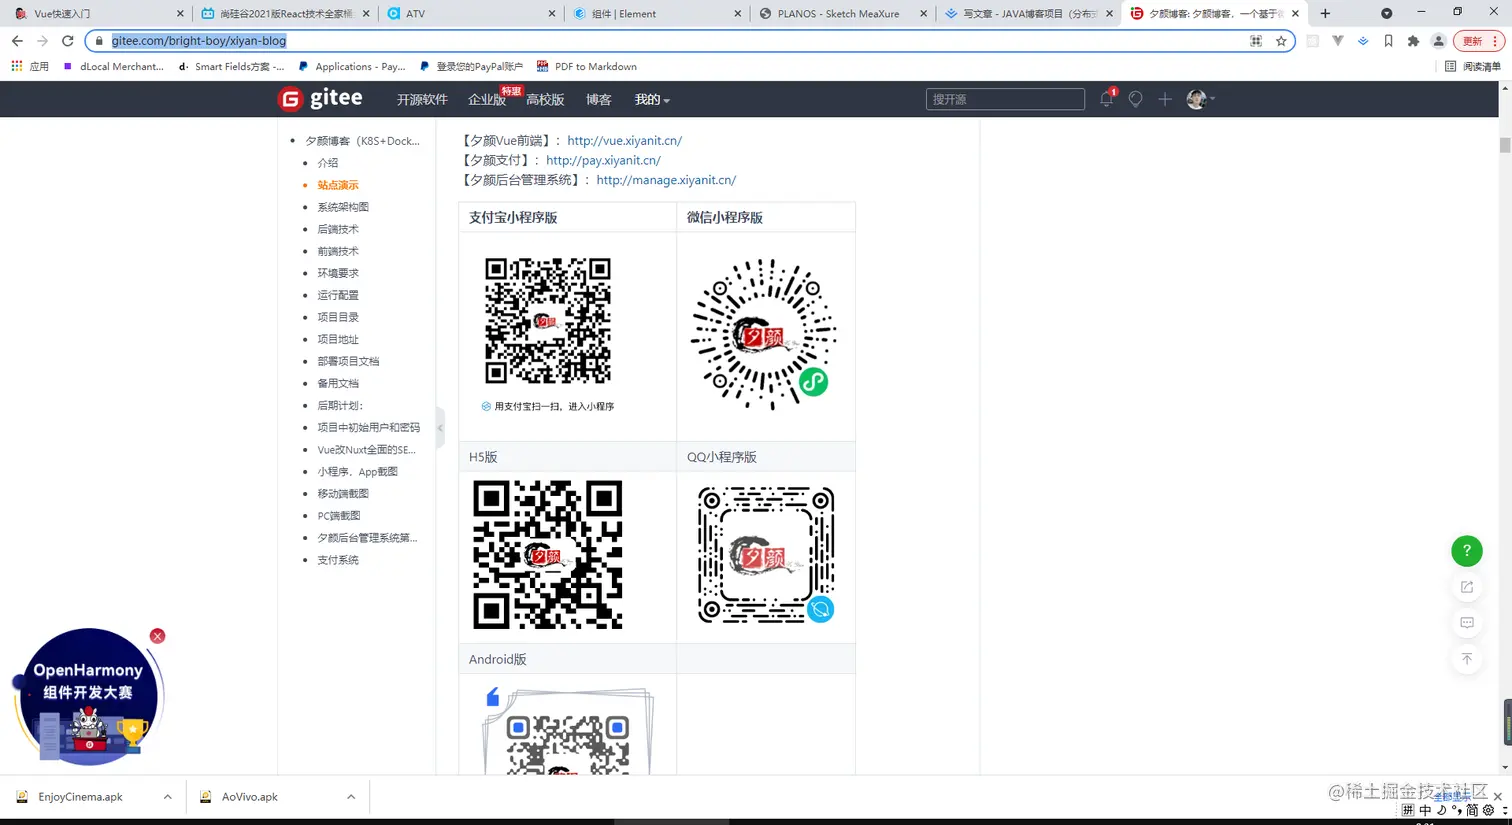Bookmark this page with the star icon
Screen dimensions: 1512x825
pos(1281,41)
